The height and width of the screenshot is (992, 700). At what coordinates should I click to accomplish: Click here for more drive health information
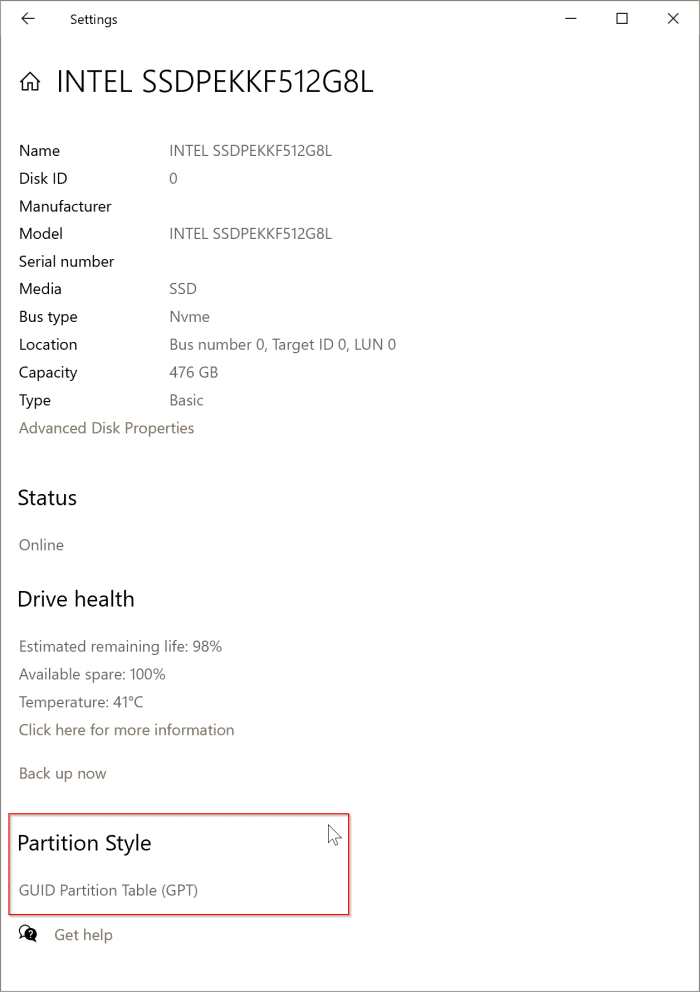point(126,730)
